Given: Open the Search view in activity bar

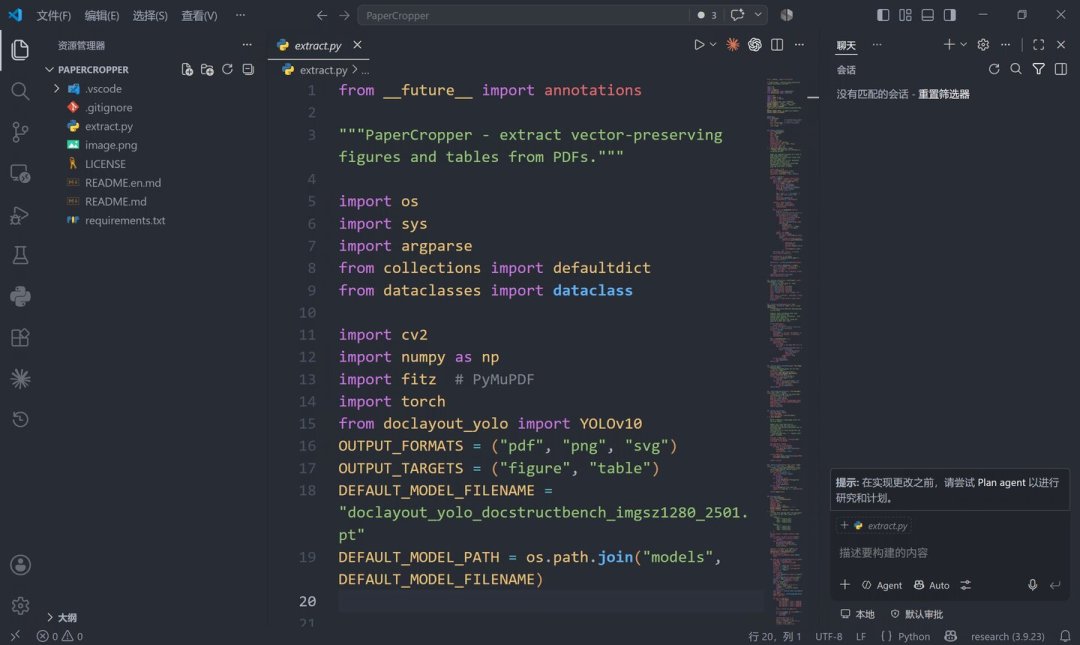Looking at the screenshot, I should coord(20,91).
